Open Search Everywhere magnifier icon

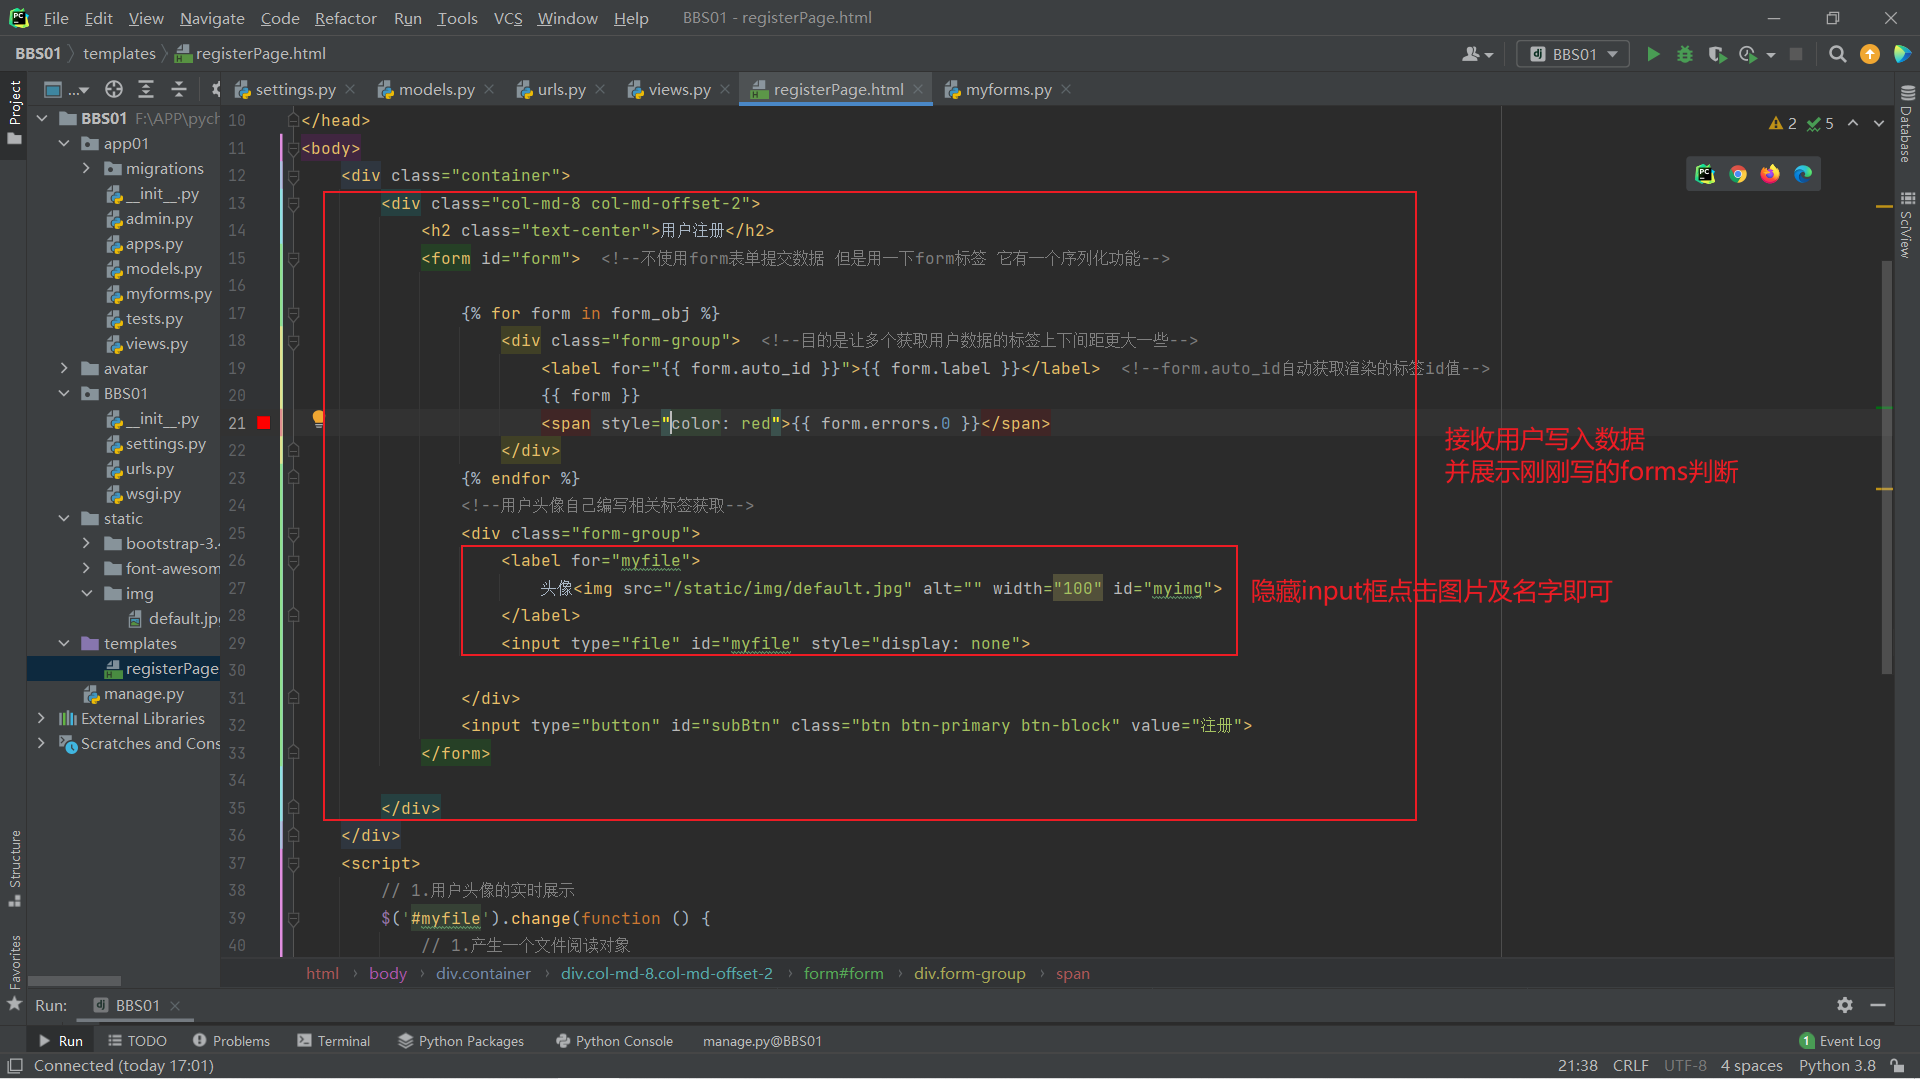(1837, 55)
